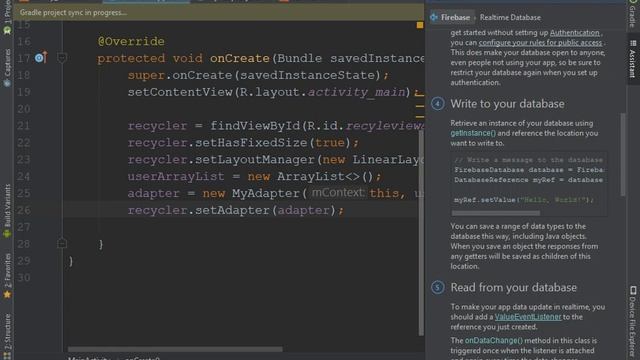640x360 pixels.
Task: Click activity_main in setContentView line
Action: (x=356, y=92)
